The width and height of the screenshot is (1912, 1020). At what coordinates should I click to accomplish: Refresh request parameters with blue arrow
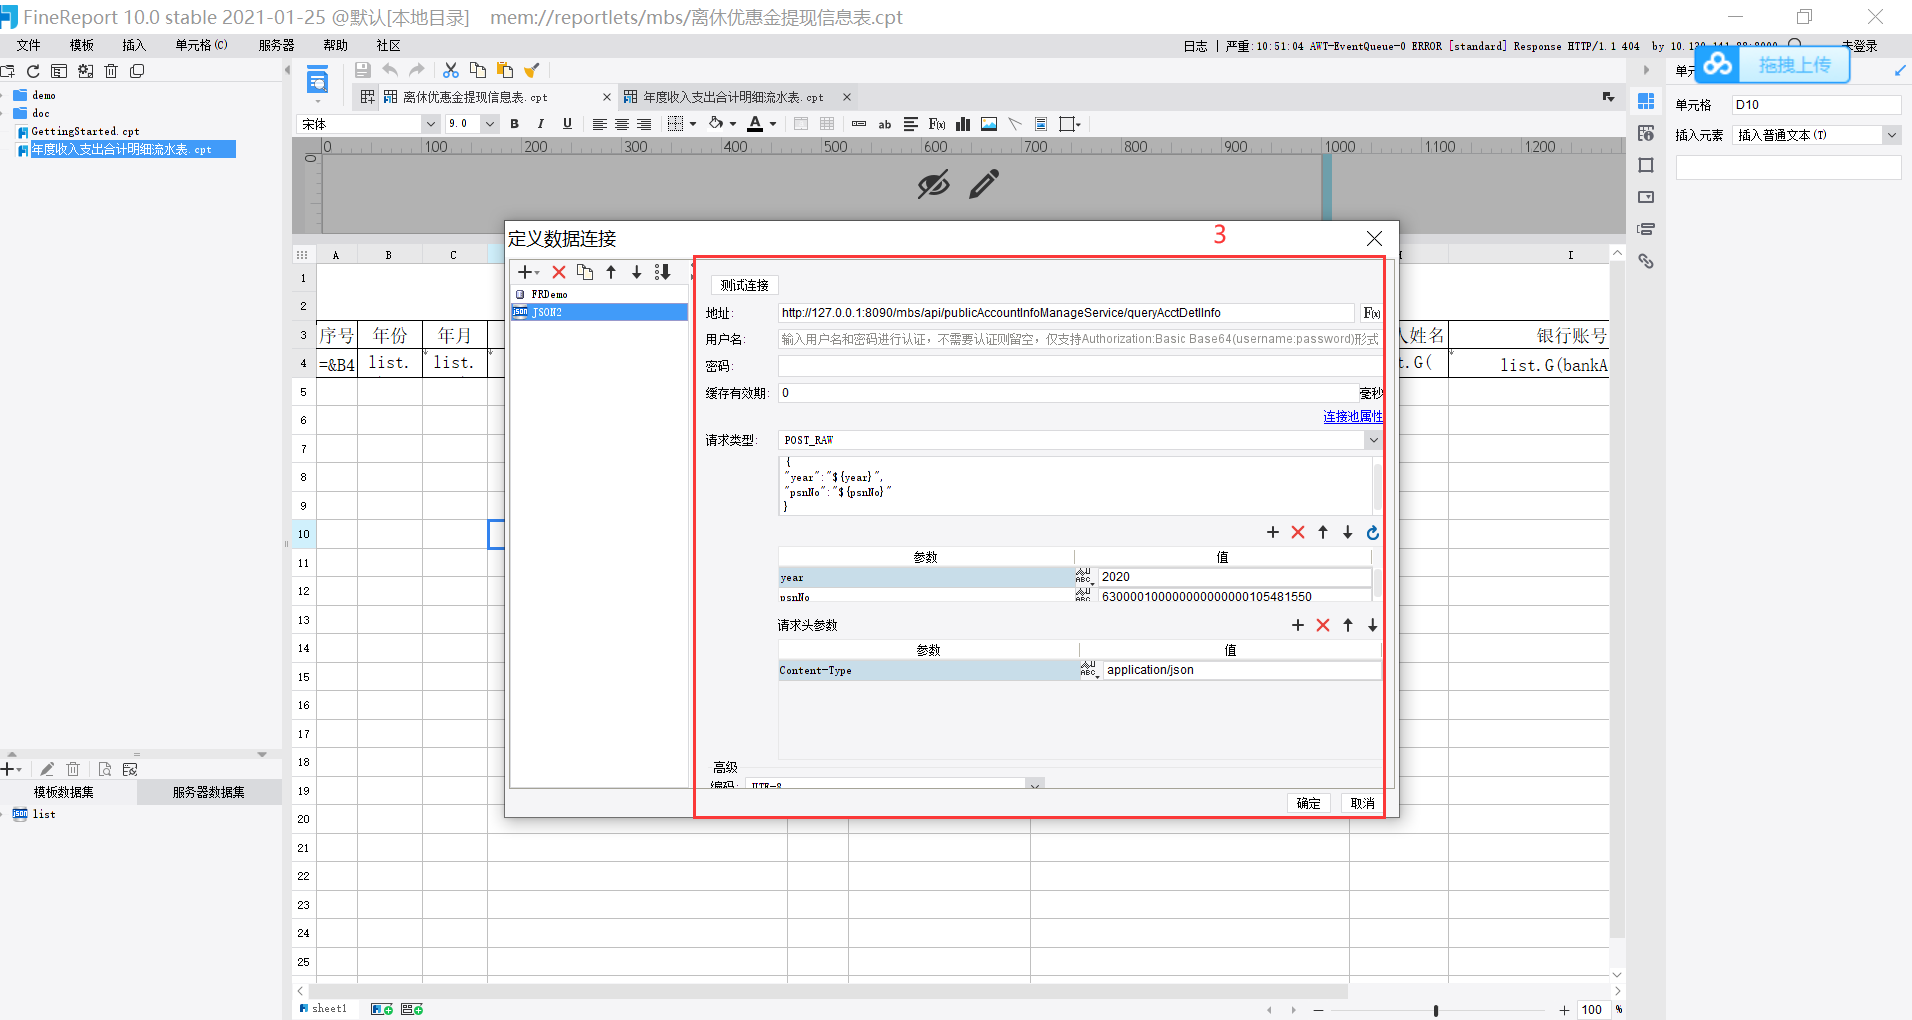click(x=1373, y=532)
